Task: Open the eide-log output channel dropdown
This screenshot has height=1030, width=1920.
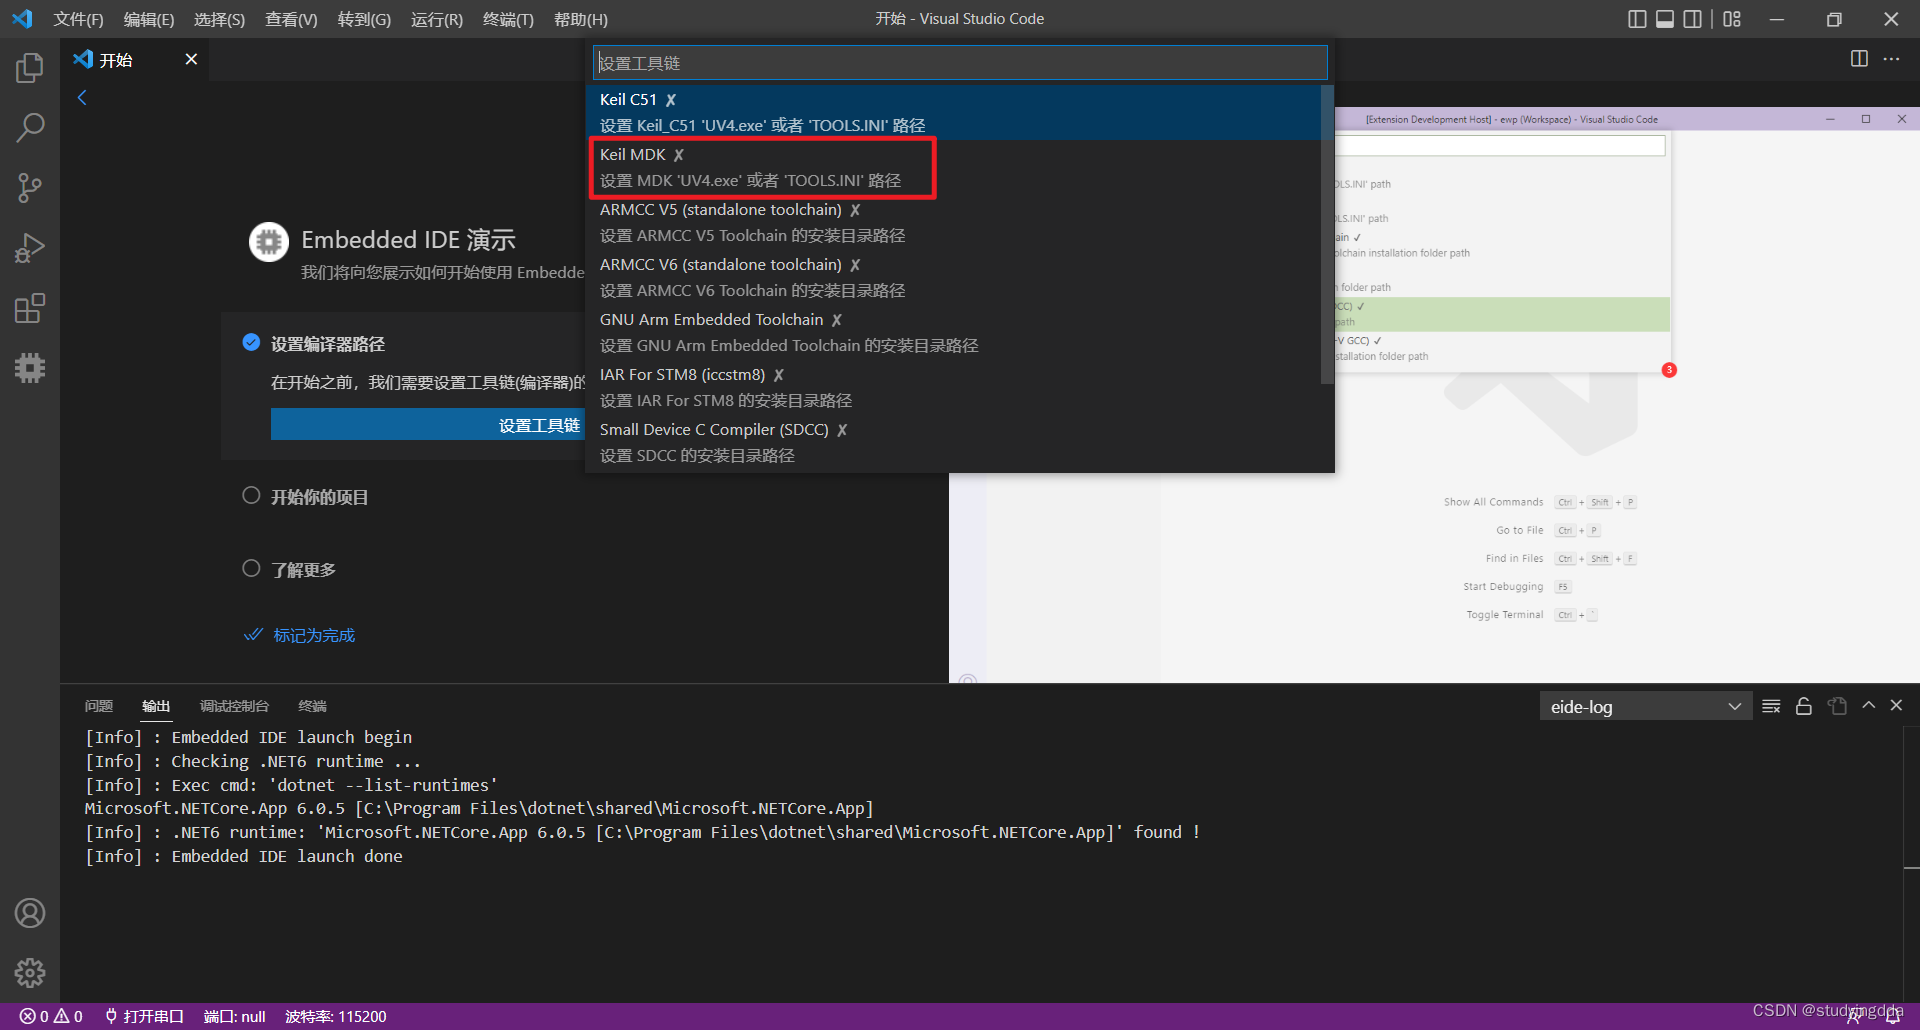Action: (x=1645, y=706)
